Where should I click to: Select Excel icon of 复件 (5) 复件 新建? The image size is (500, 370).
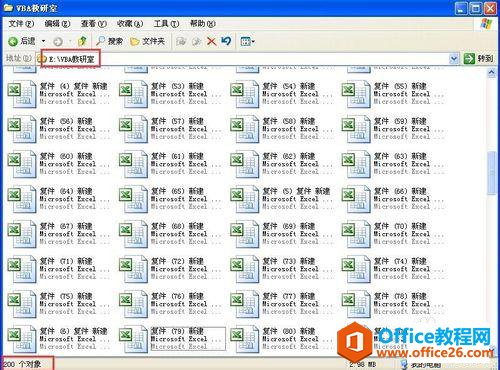[244, 199]
